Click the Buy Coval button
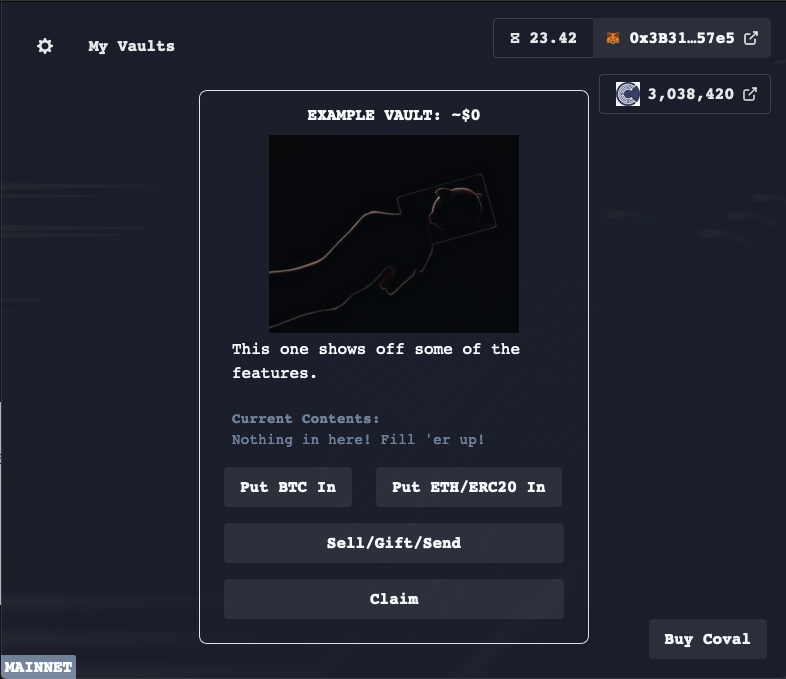The image size is (786, 679). tap(707, 639)
